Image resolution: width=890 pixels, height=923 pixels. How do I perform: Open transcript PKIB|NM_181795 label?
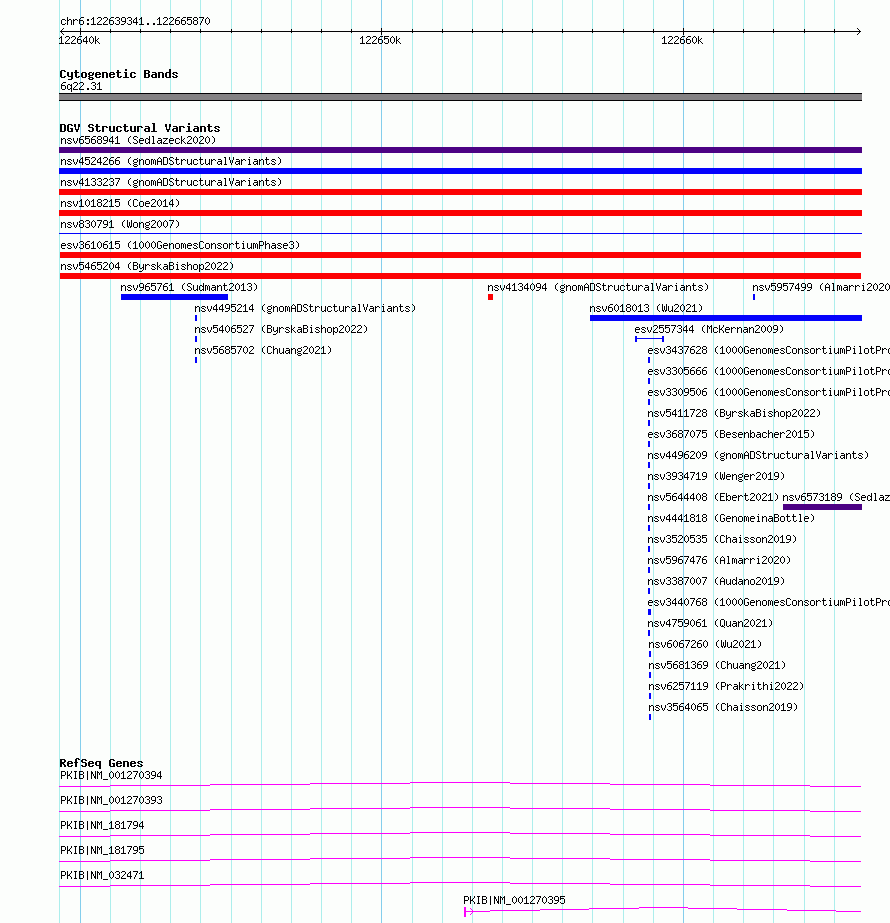(102, 851)
